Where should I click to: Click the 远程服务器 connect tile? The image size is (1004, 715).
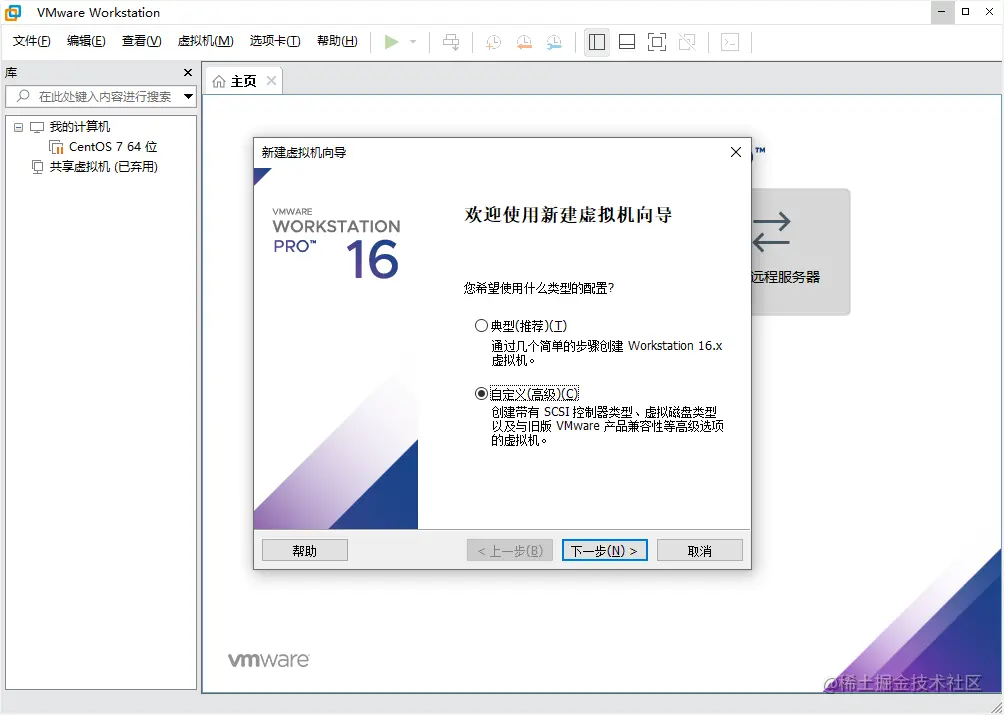point(800,252)
